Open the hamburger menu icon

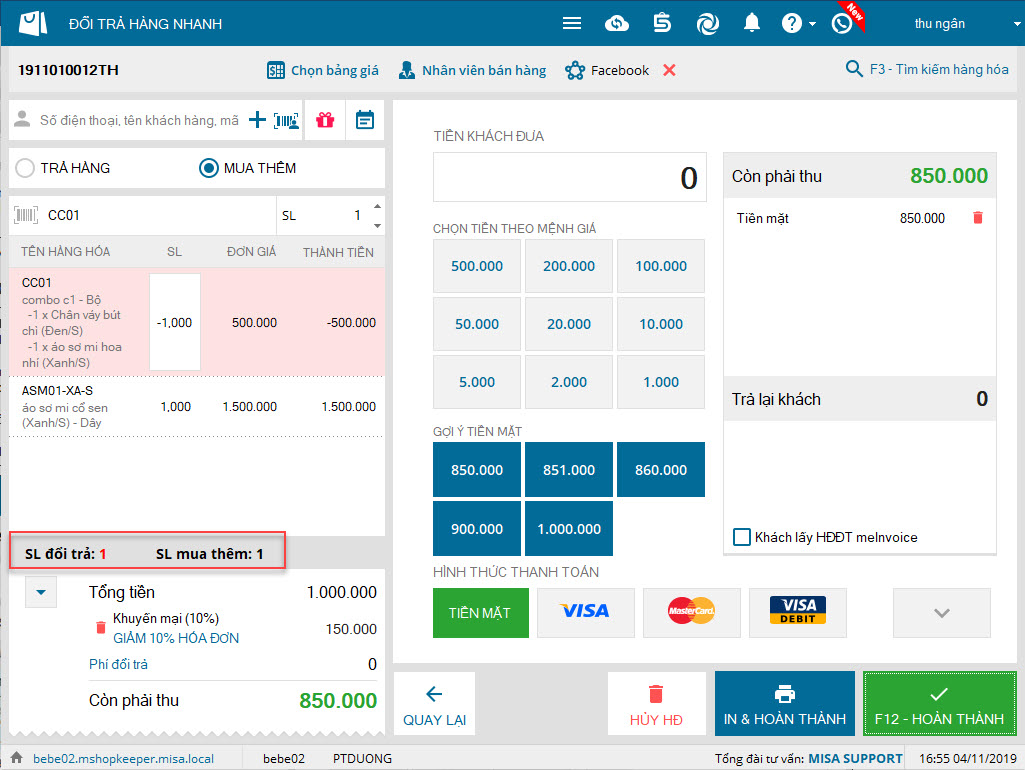point(571,24)
